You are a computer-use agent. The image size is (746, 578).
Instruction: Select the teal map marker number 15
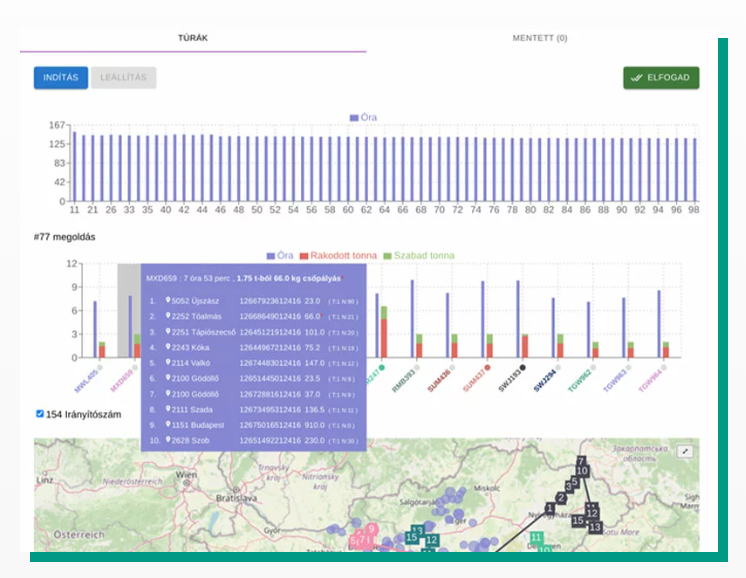(412, 538)
